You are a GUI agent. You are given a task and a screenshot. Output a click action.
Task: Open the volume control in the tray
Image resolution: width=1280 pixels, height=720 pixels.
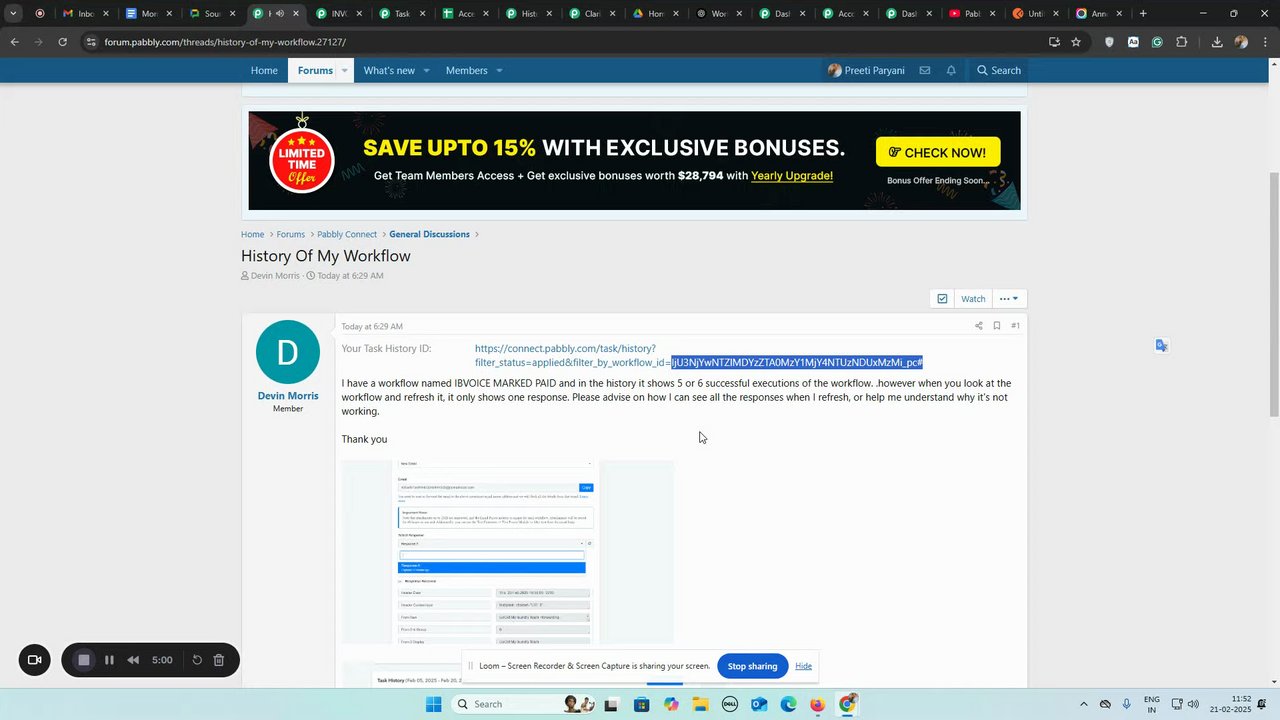pyautogui.click(x=1193, y=704)
